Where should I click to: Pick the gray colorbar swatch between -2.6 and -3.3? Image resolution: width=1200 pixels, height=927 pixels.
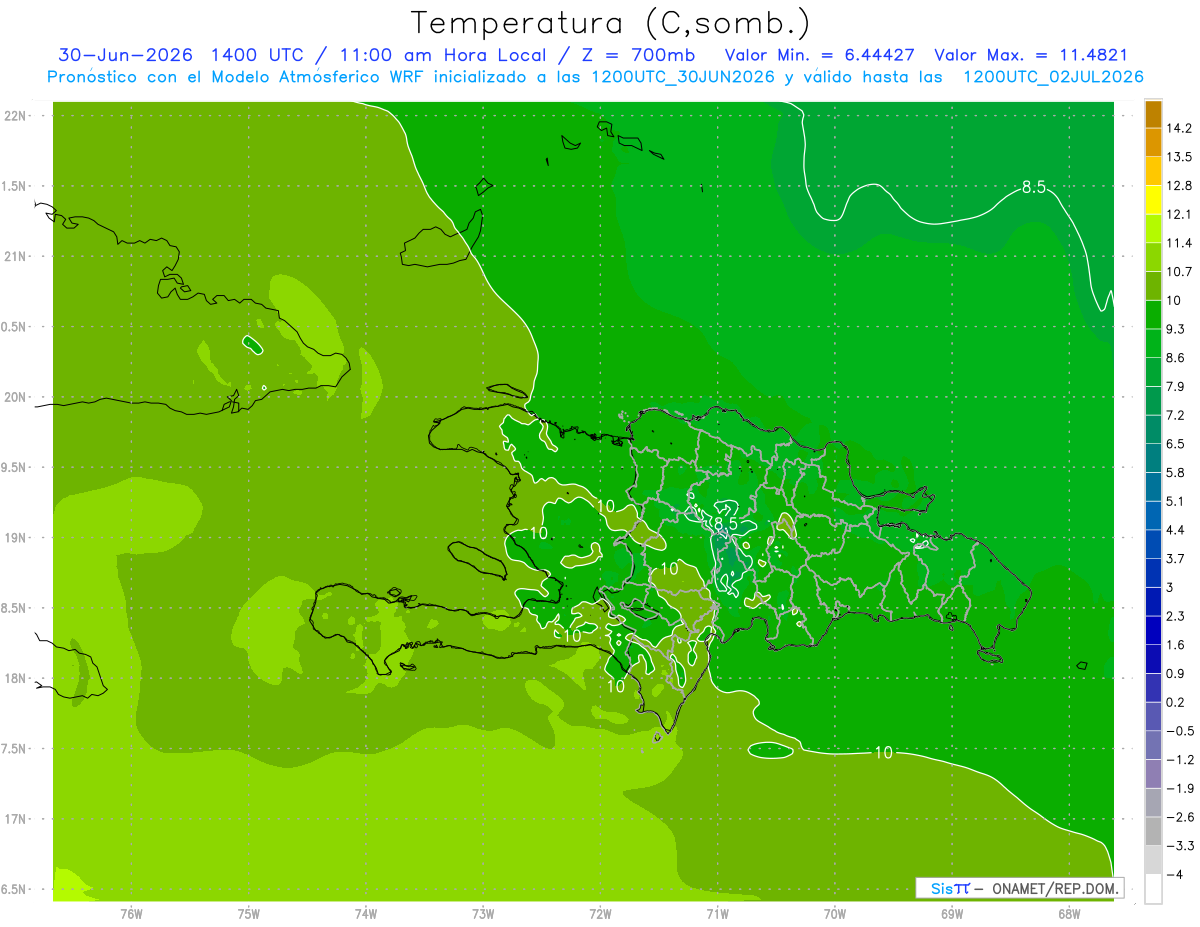1153,831
